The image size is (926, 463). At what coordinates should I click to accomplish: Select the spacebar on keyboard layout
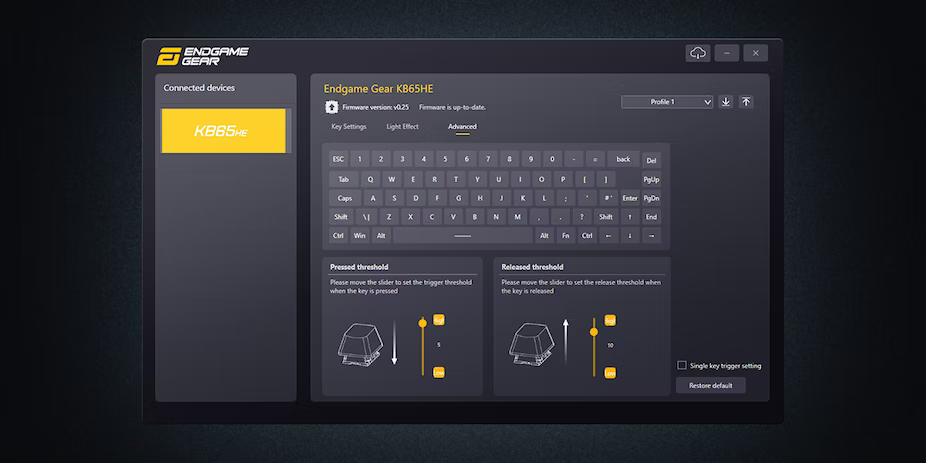[462, 236]
